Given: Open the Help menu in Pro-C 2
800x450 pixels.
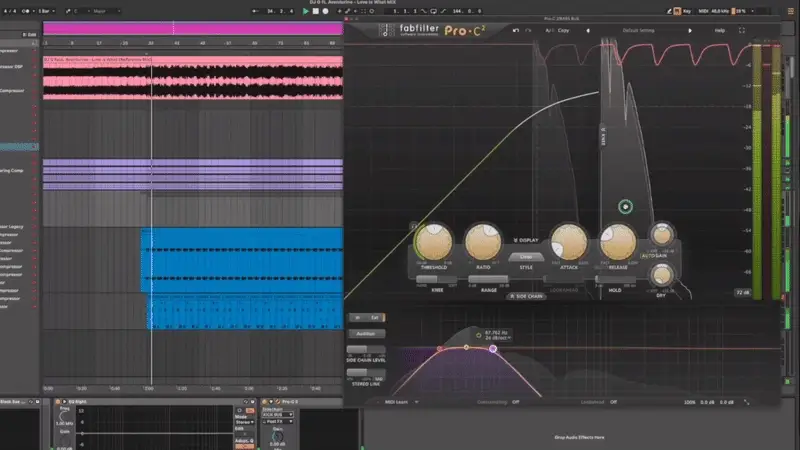Looking at the screenshot, I should [719, 31].
